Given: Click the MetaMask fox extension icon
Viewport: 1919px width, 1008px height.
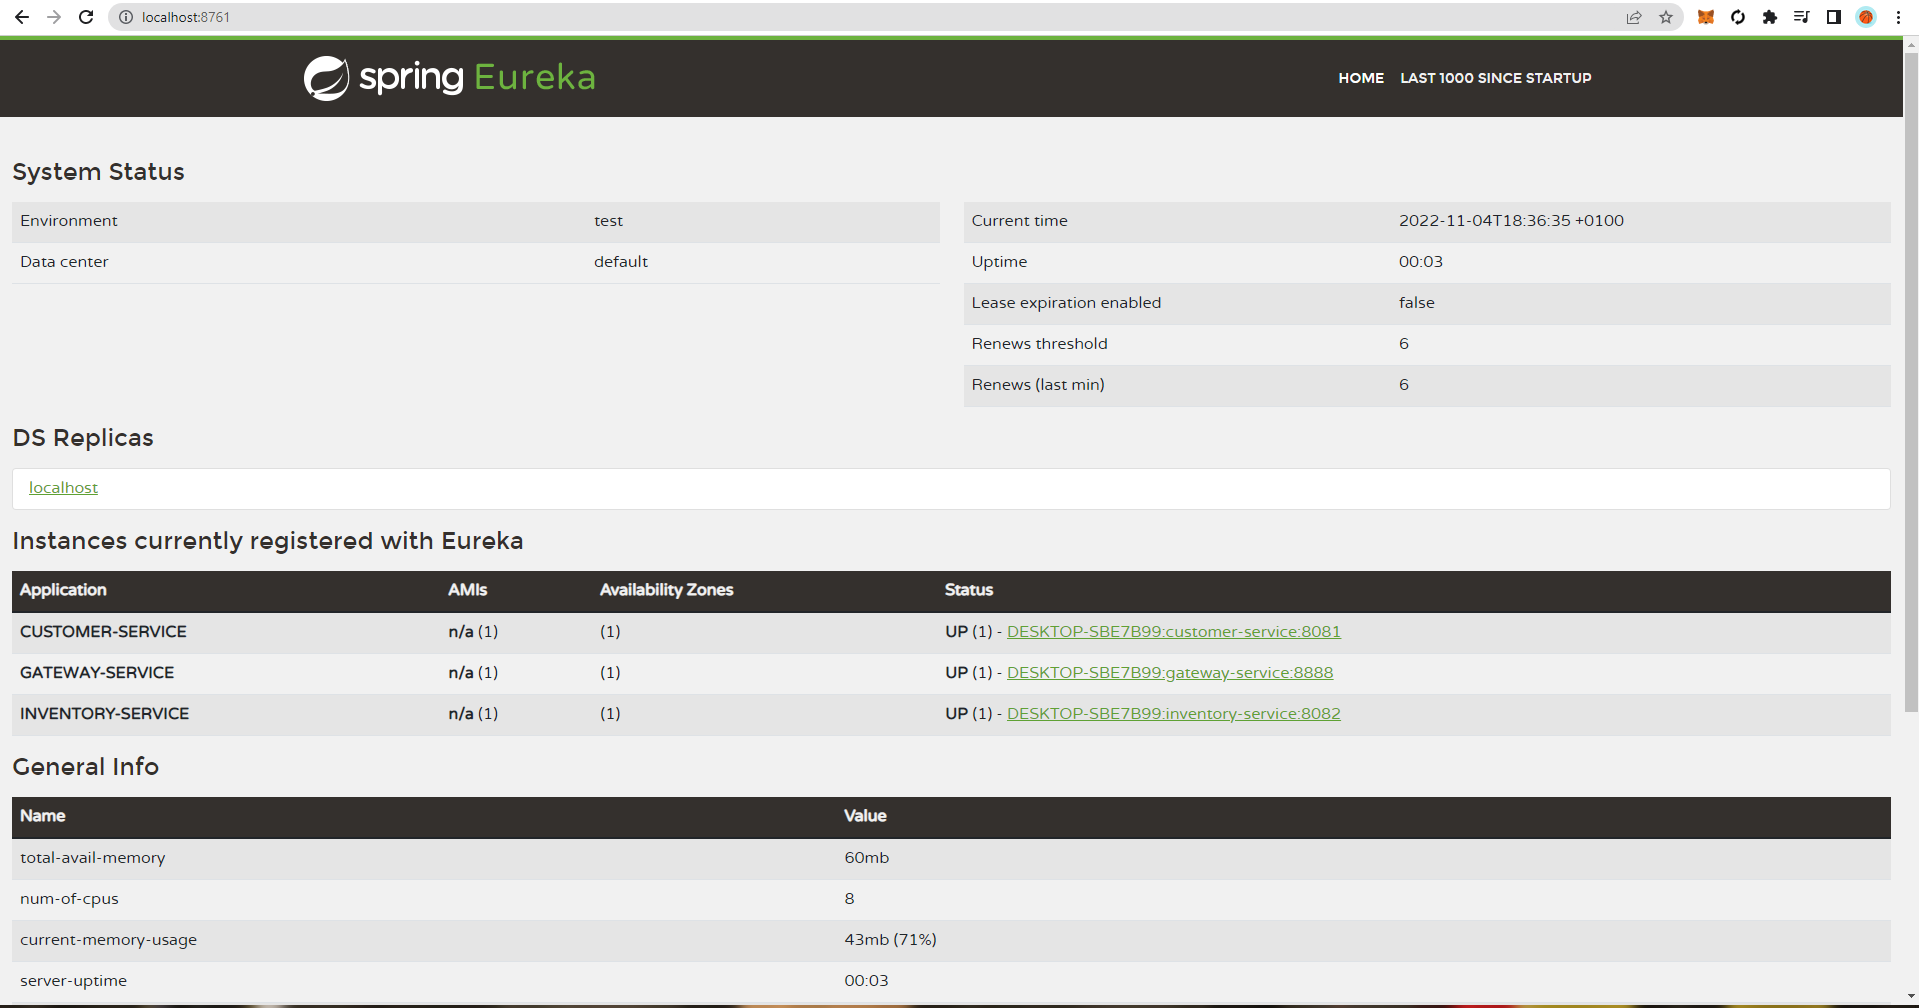Looking at the screenshot, I should pos(1705,17).
